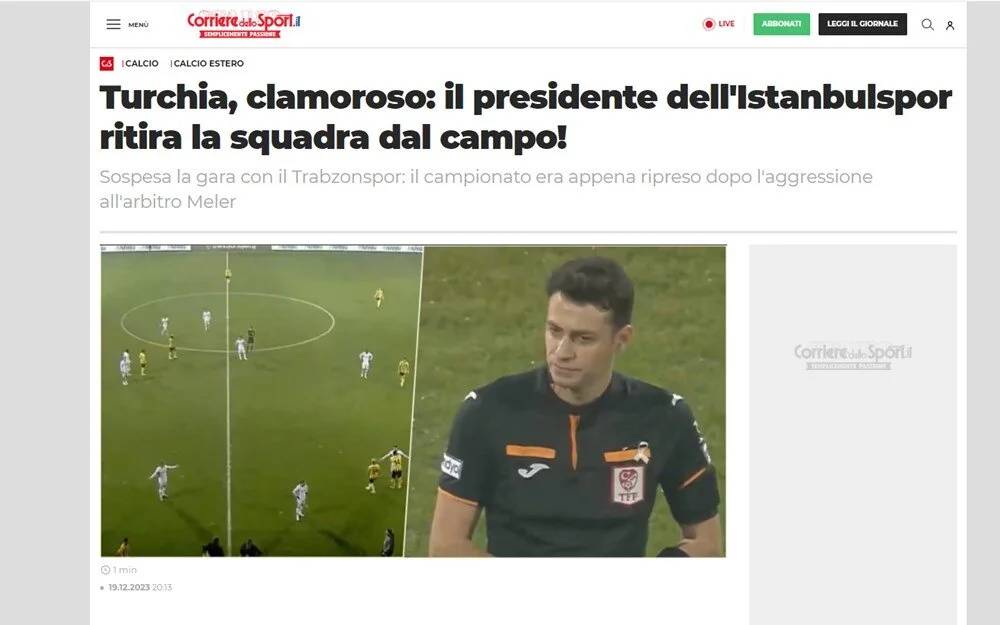Open the pitch overview image on left
This screenshot has height=625, width=1000.
[x=261, y=401]
